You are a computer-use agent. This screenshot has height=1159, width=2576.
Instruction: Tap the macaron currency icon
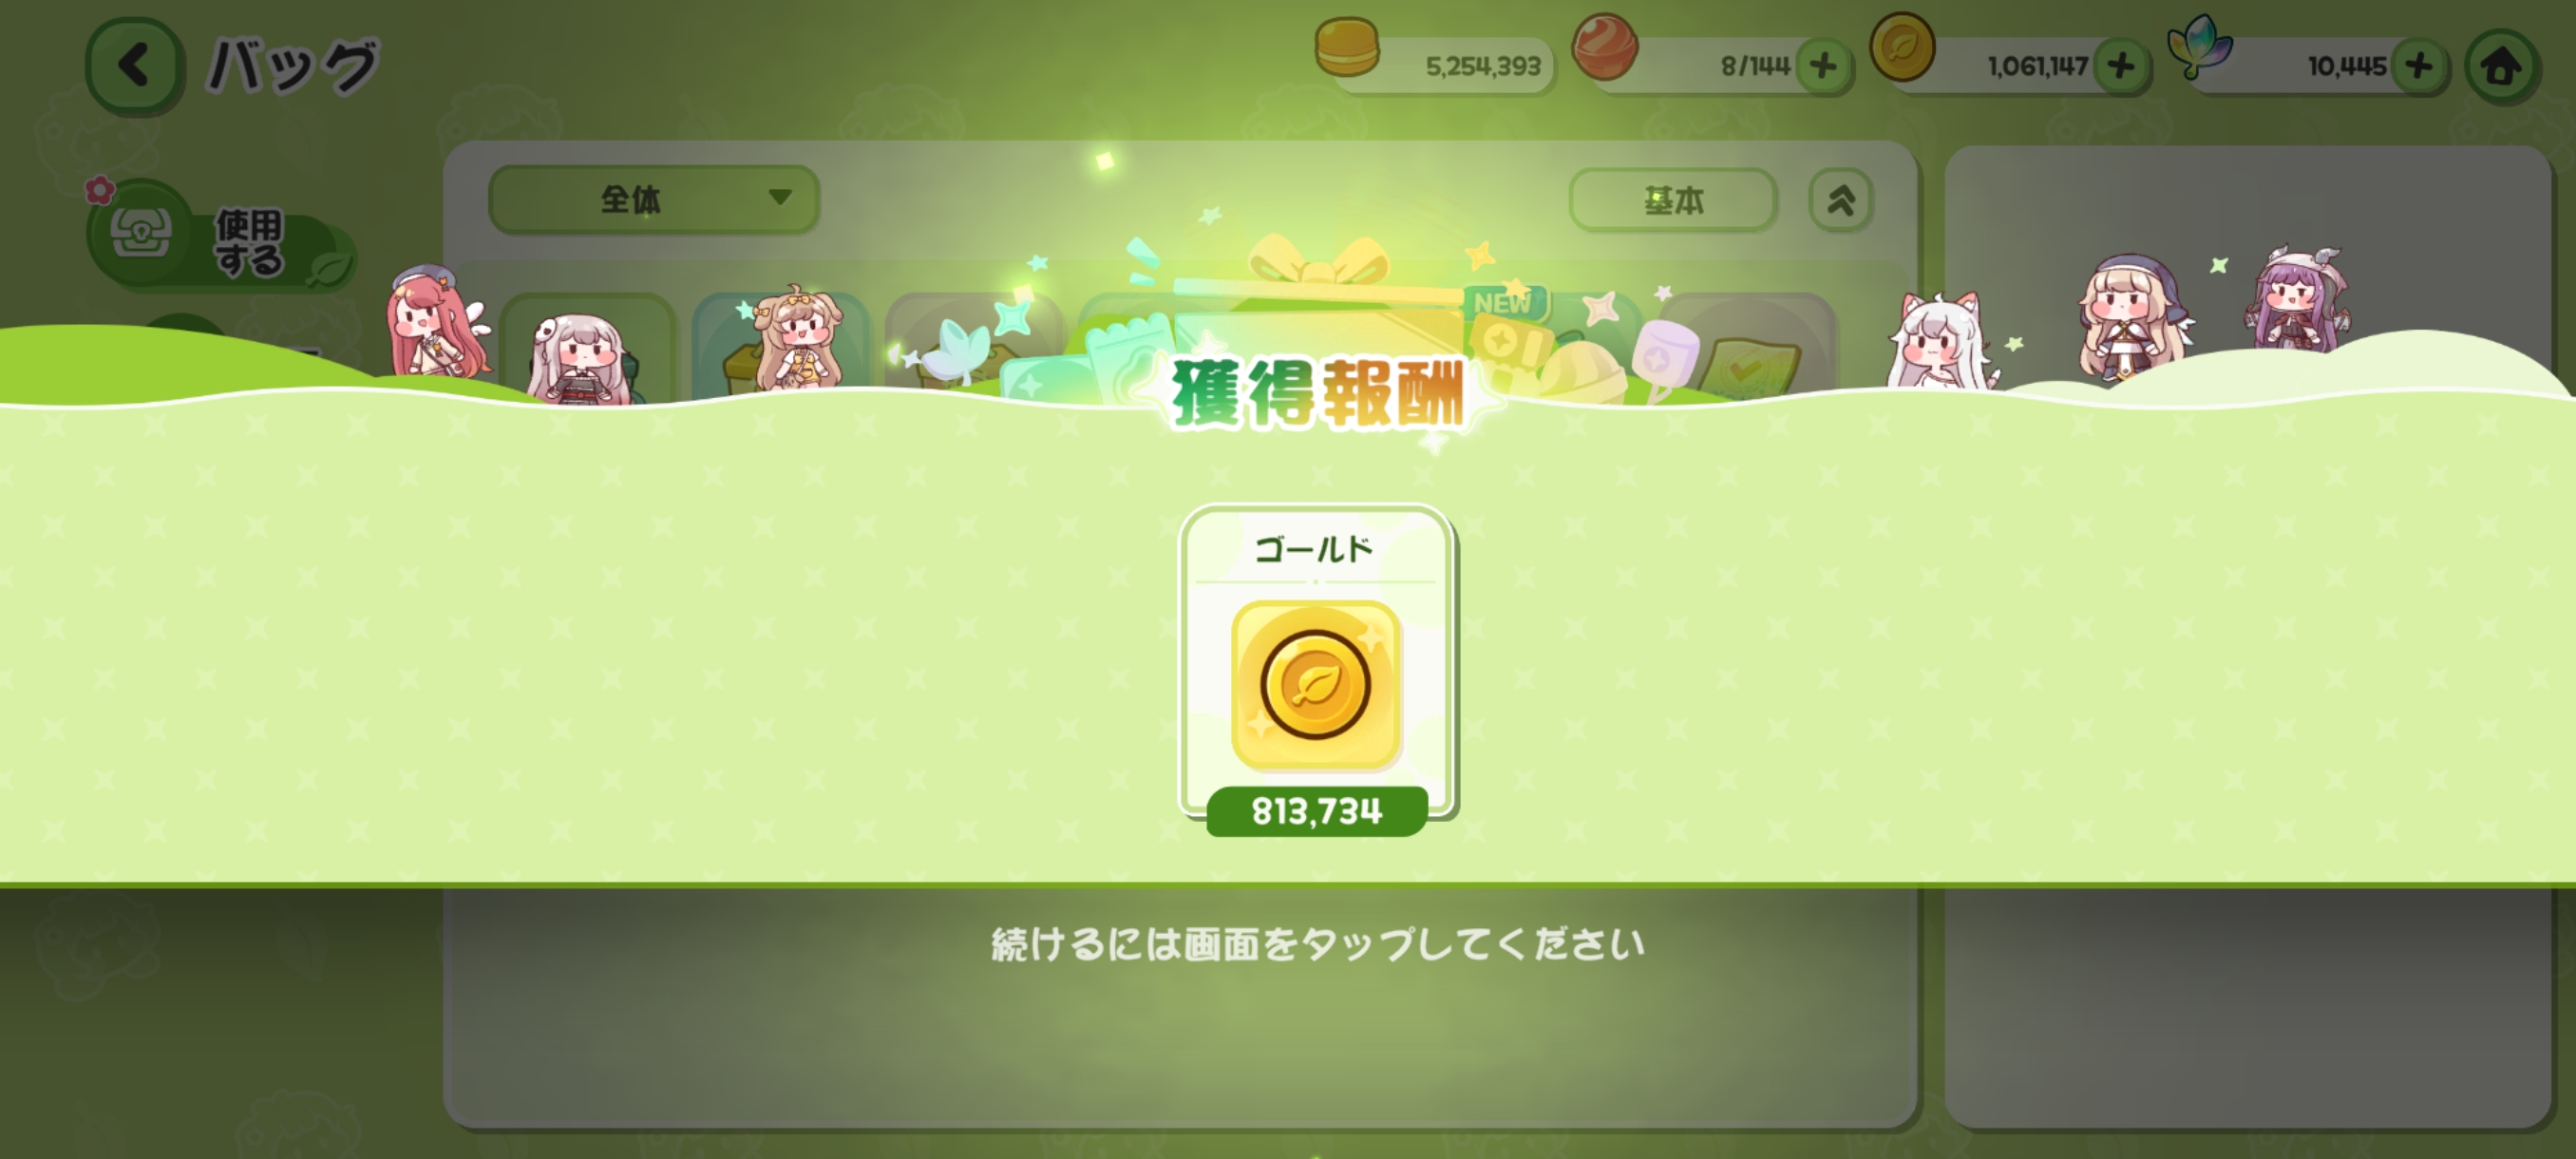[1347, 47]
